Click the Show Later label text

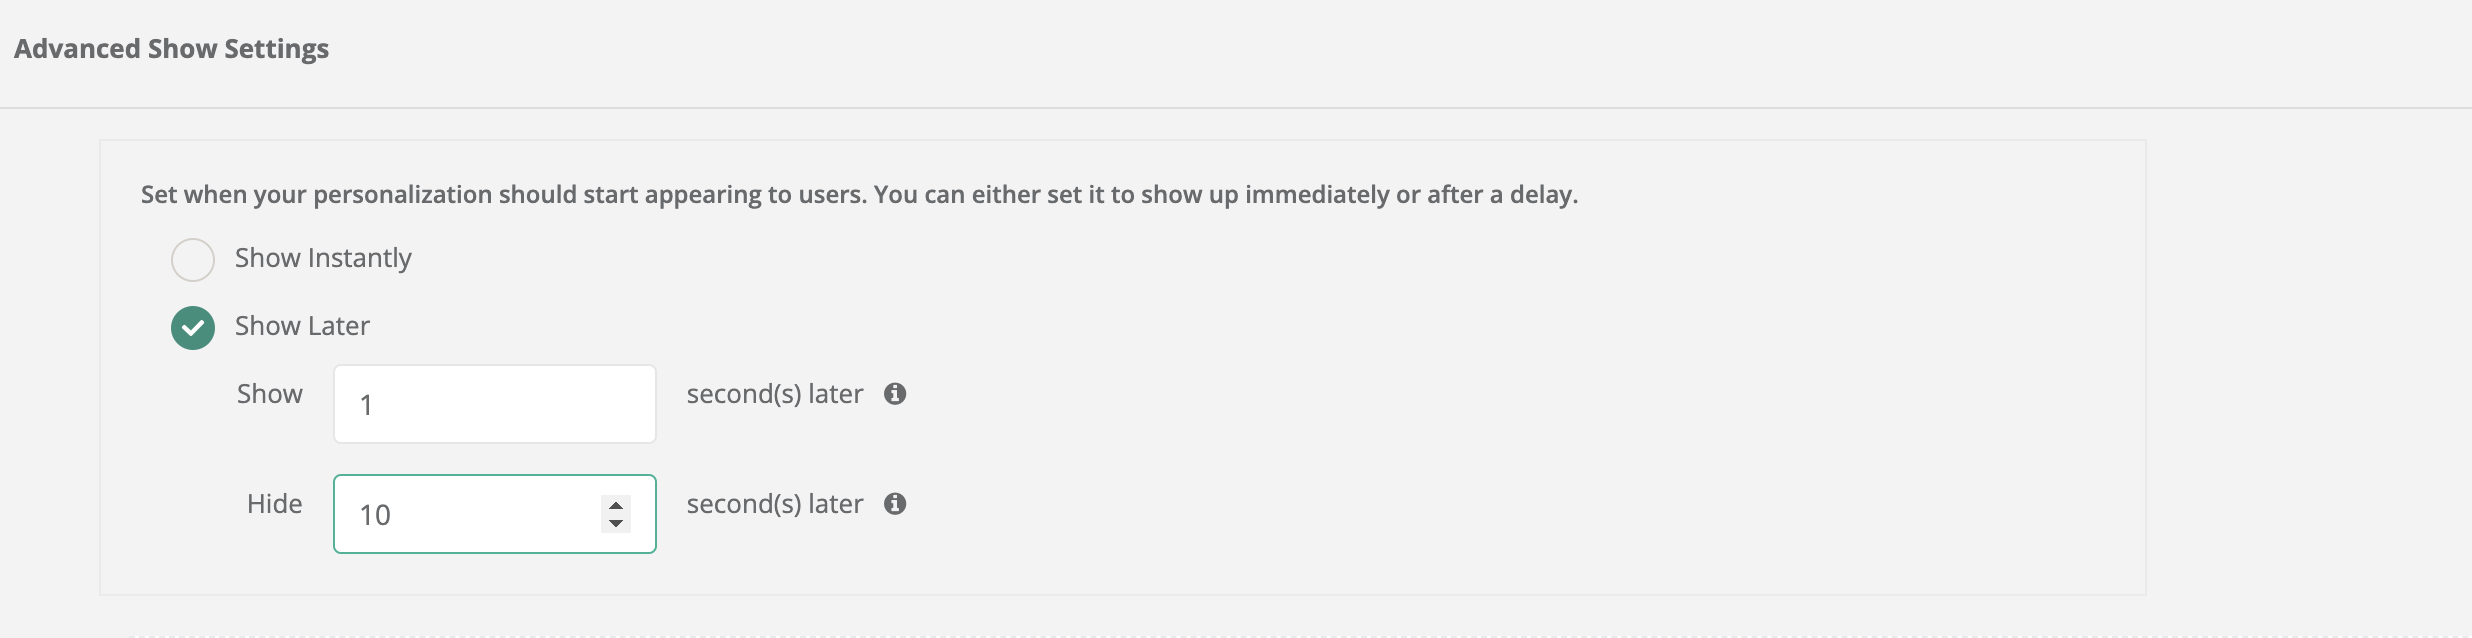pos(302,326)
